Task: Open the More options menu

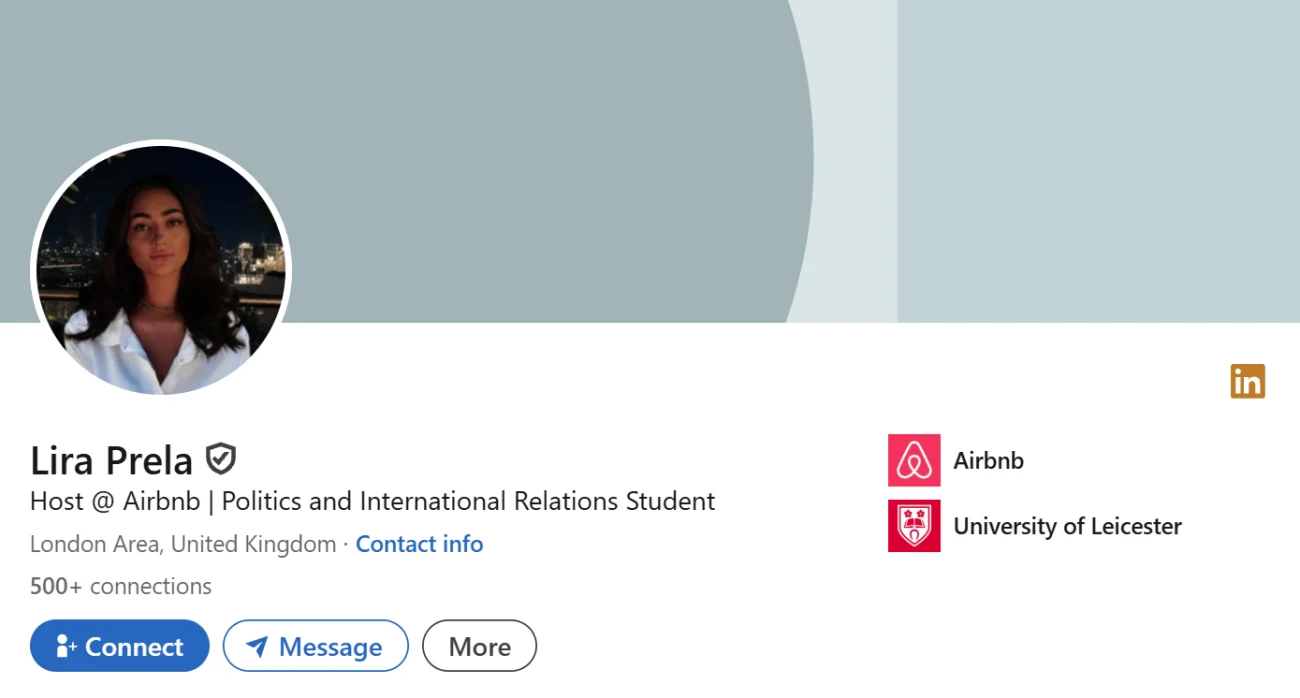Action: click(x=480, y=646)
